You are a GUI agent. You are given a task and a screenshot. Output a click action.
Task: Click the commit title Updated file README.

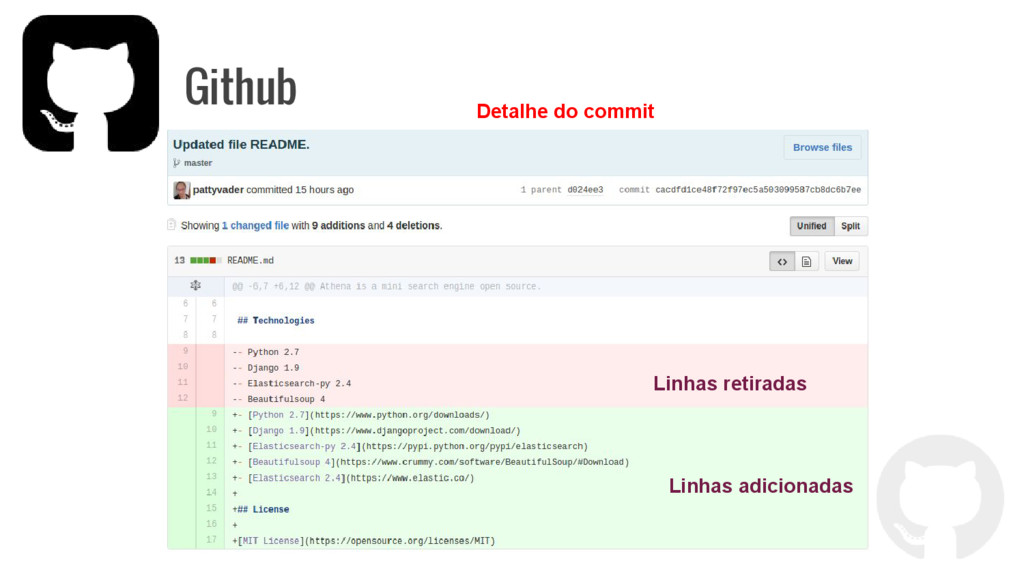(x=241, y=144)
